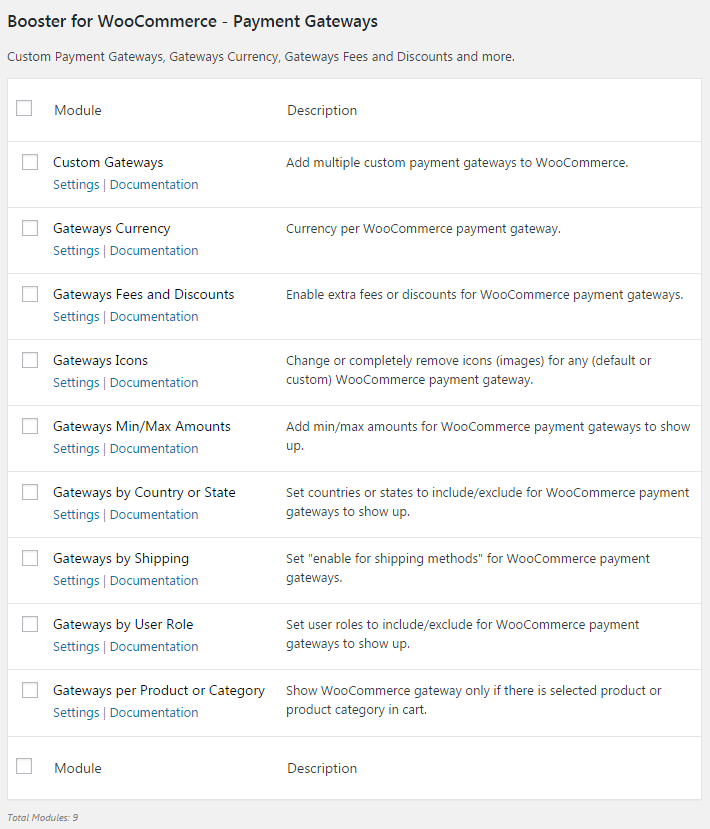Click 'Set countries or states' description text
This screenshot has height=829, width=710.
tap(487, 502)
